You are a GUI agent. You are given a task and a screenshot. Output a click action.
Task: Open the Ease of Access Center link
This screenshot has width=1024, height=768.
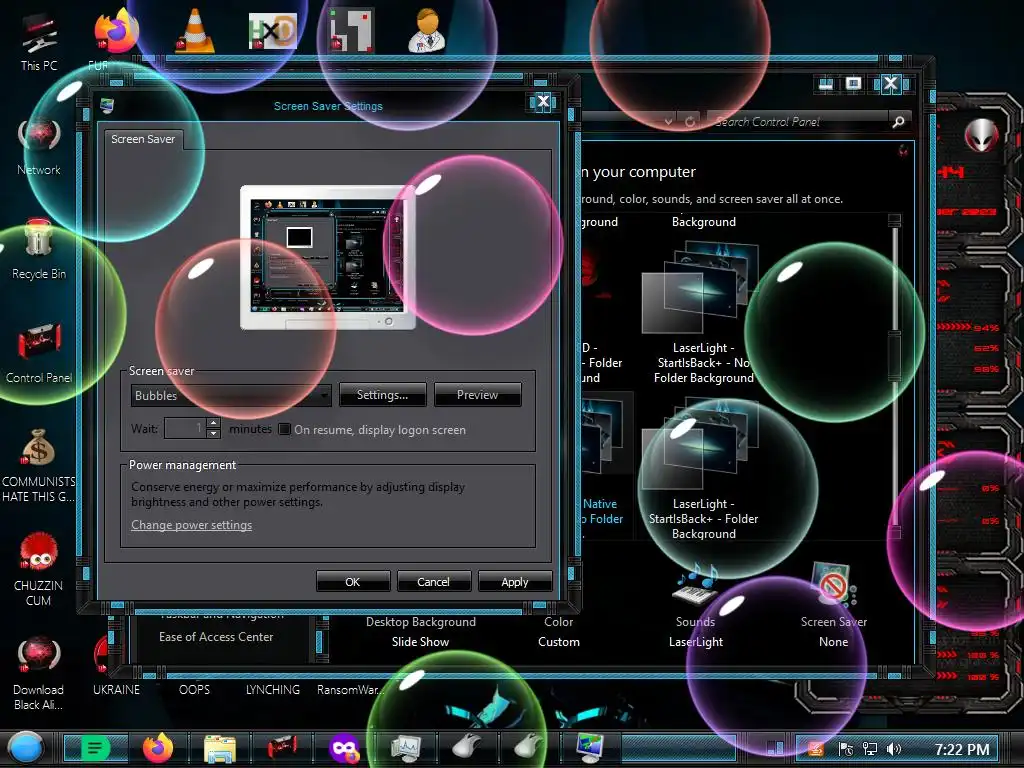(216, 637)
